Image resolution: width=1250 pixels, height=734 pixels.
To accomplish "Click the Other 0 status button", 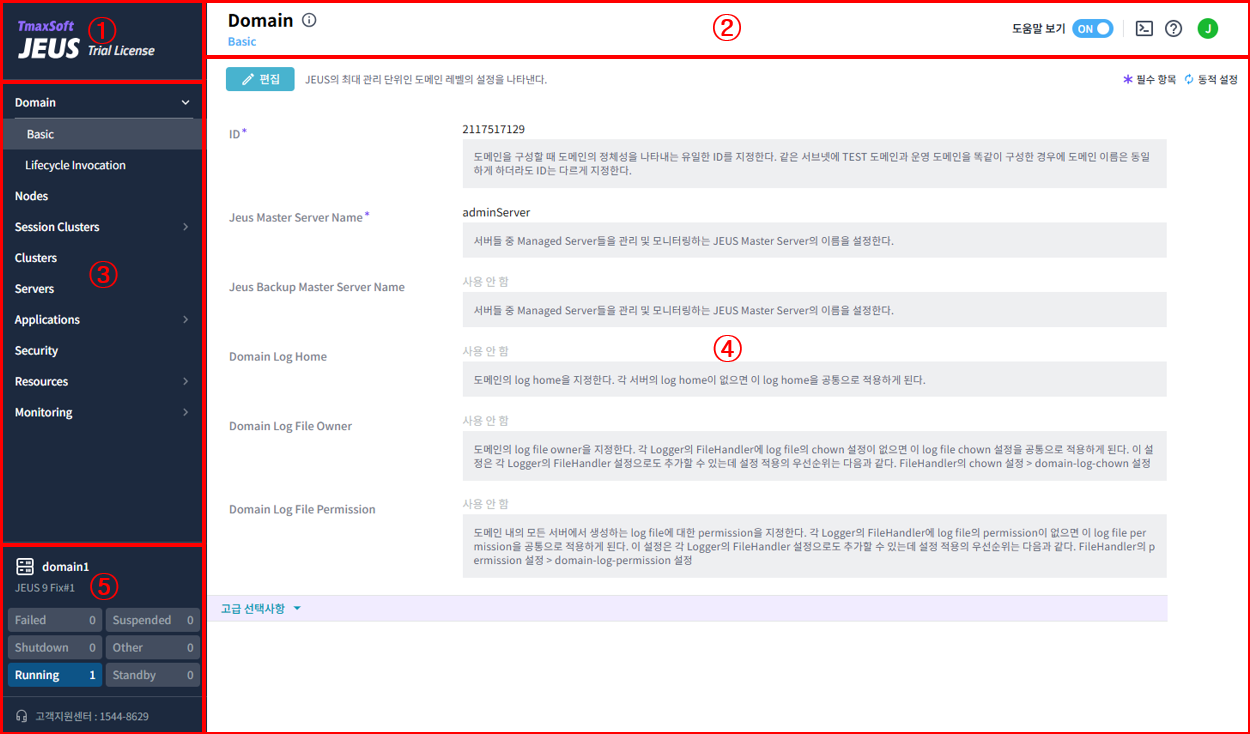I will [153, 648].
